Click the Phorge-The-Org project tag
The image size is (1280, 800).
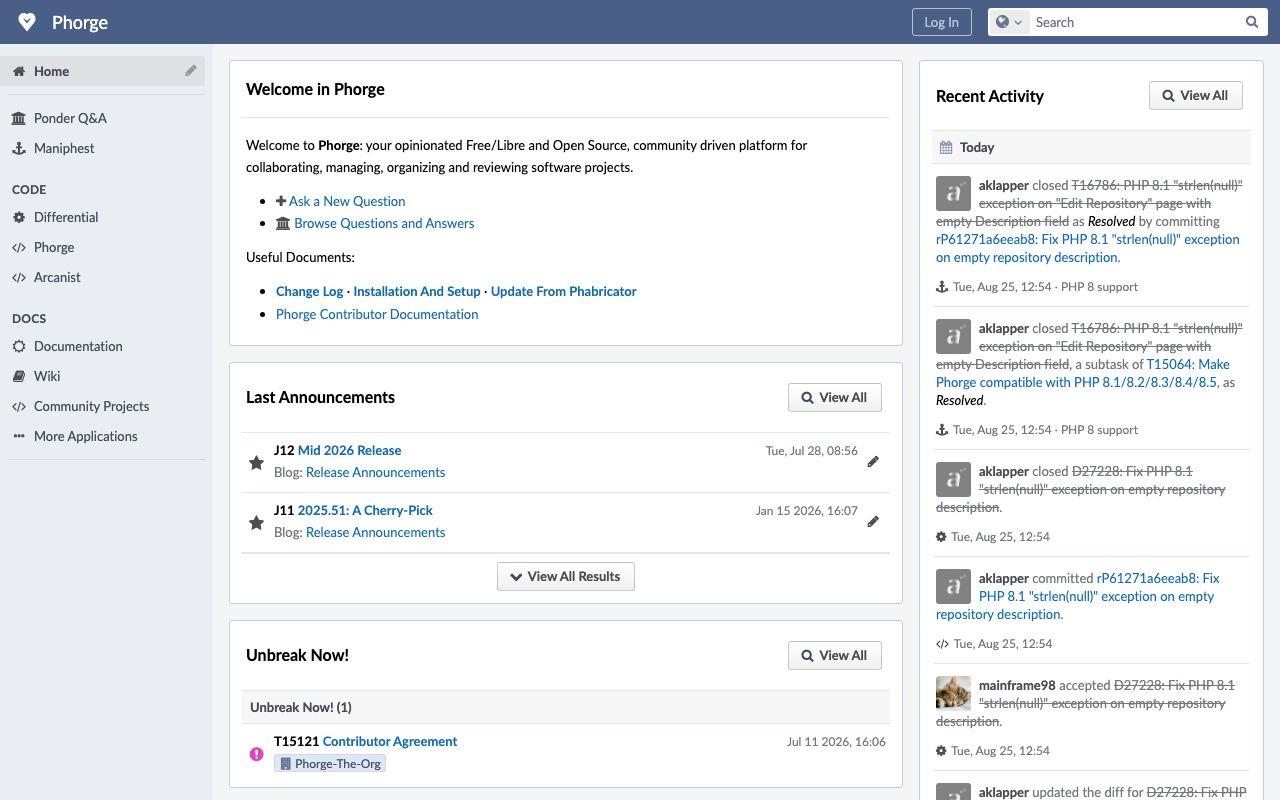coord(330,763)
